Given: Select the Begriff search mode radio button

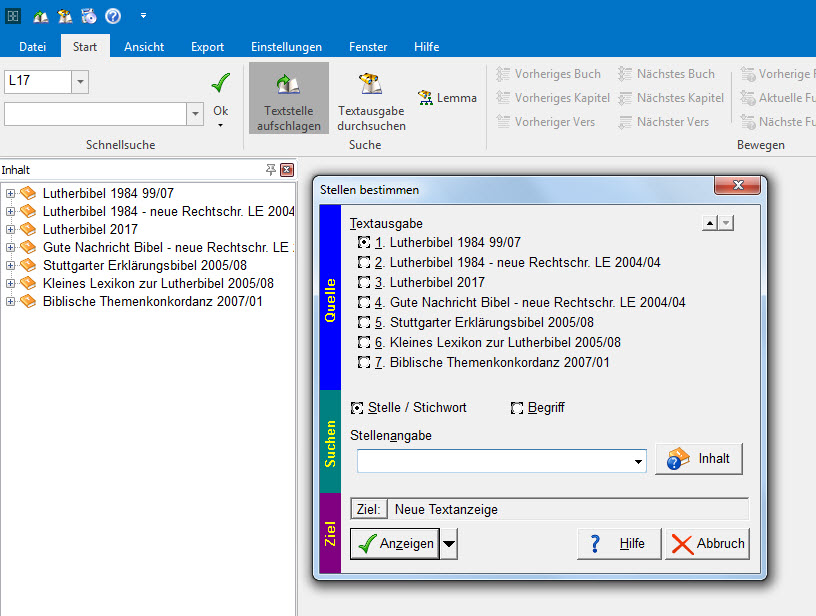Looking at the screenshot, I should pyautogui.click(x=518, y=408).
